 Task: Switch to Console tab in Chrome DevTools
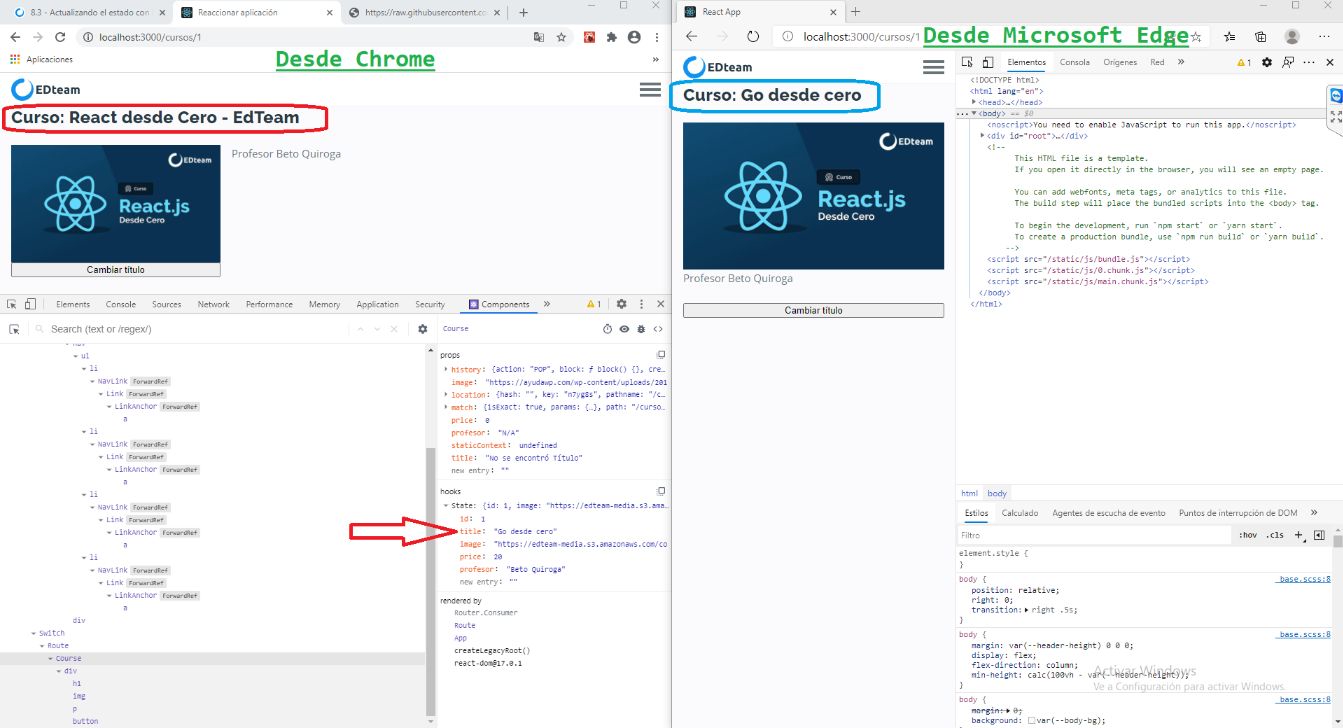coord(121,304)
